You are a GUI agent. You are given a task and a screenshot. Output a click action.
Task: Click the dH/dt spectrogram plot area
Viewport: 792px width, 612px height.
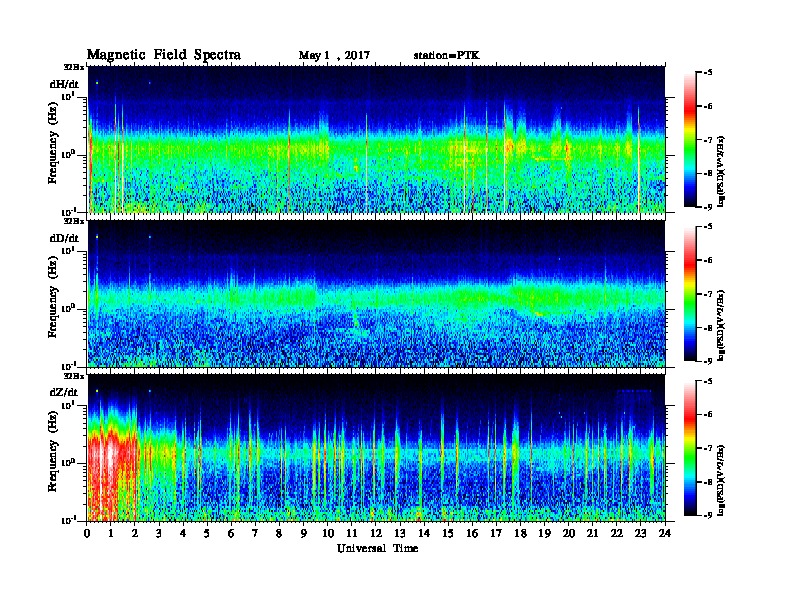pos(377,139)
